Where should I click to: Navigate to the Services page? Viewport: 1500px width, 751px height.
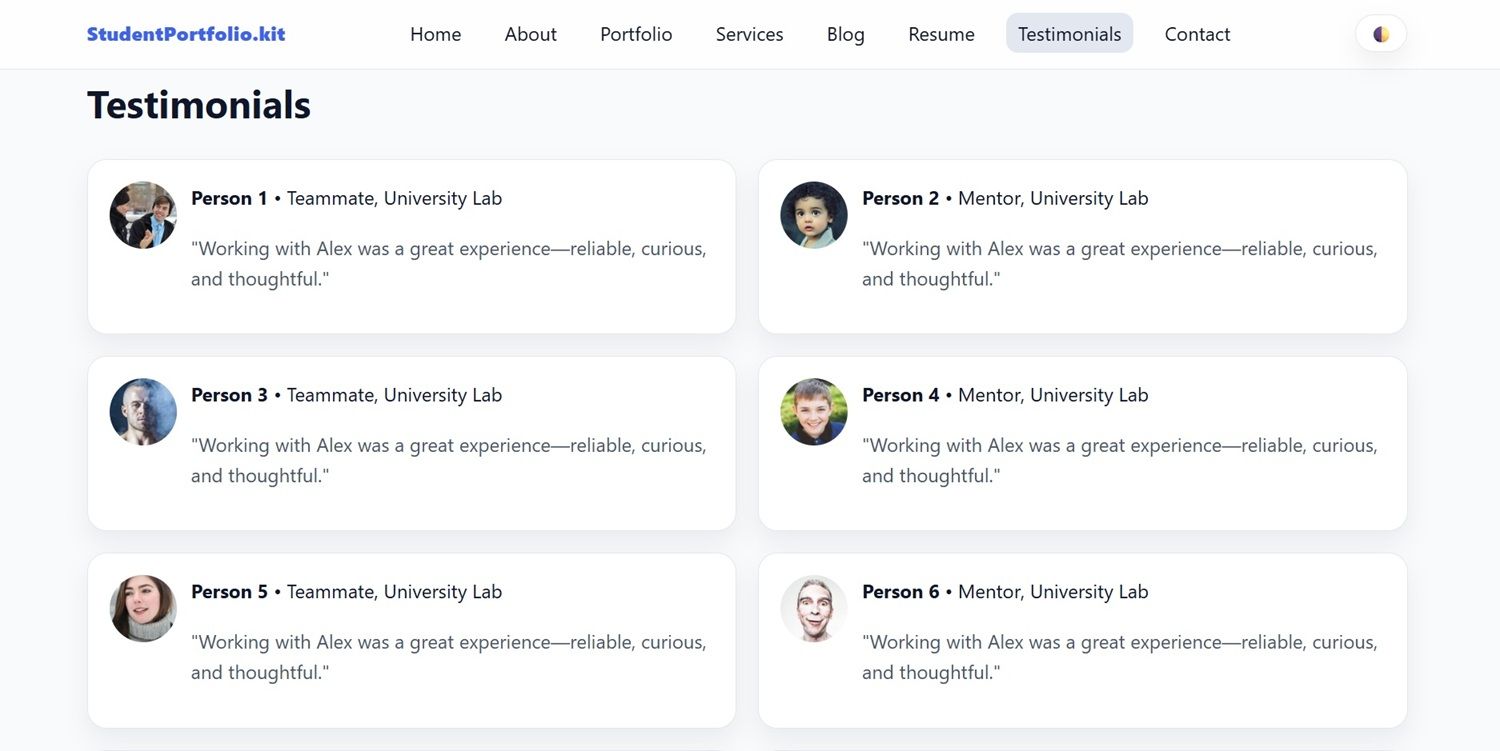pyautogui.click(x=749, y=34)
